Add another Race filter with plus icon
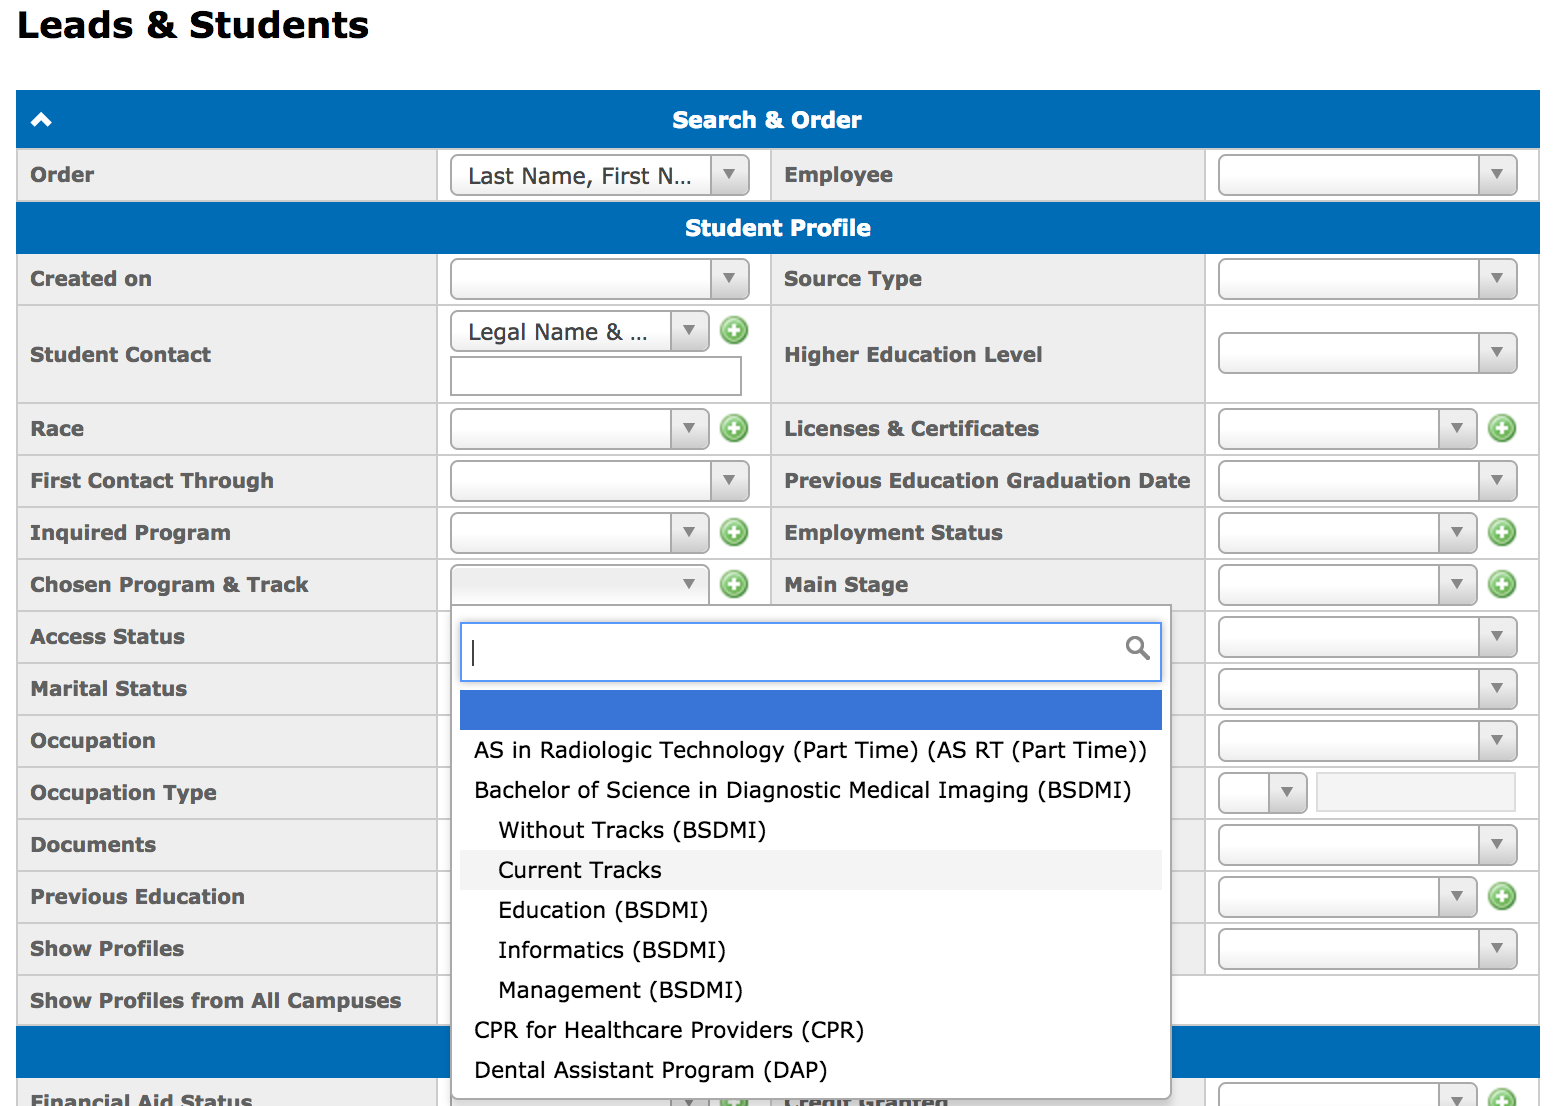Image resolution: width=1554 pixels, height=1106 pixels. tap(734, 428)
